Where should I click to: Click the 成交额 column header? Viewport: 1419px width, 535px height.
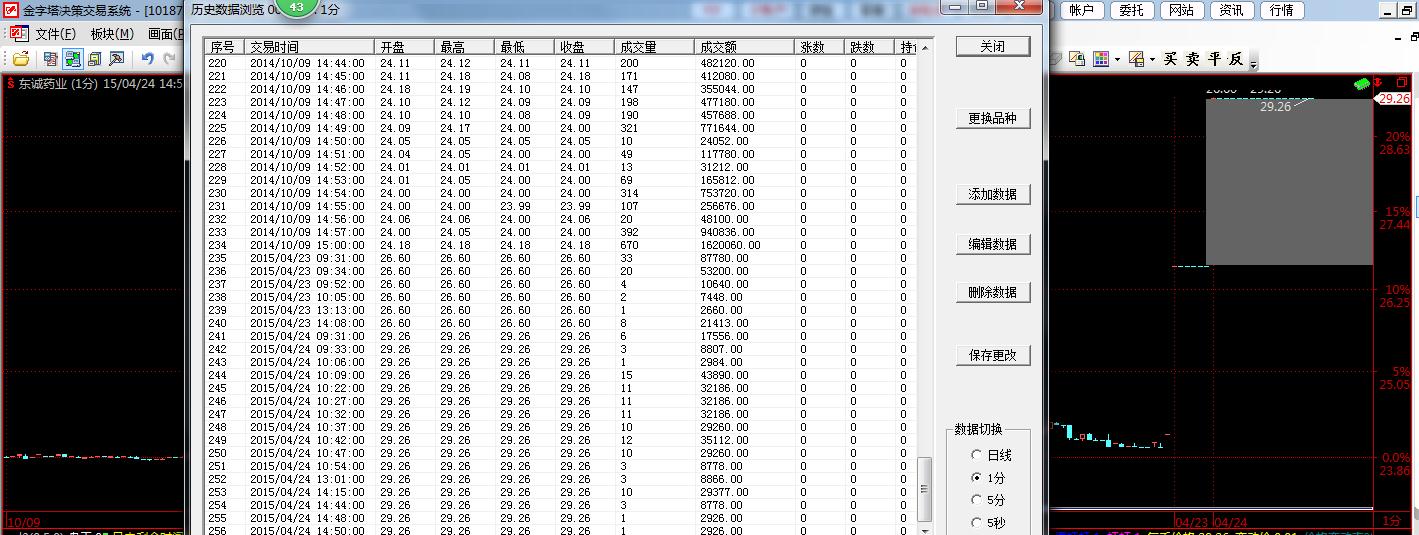tap(744, 47)
